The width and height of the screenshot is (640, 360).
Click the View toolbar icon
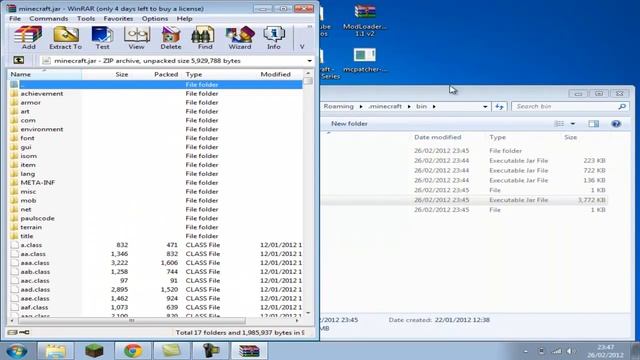click(136, 38)
